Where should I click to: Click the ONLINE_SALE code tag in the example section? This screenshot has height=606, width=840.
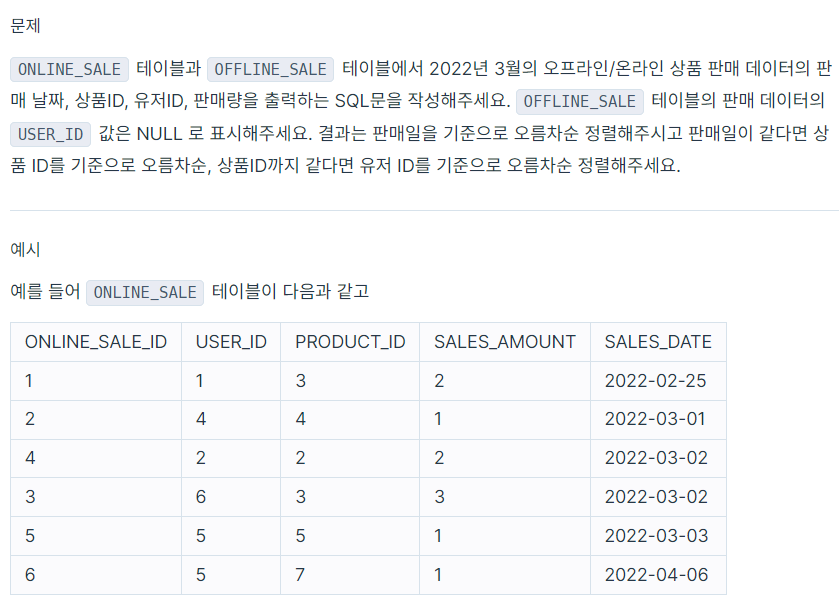tap(145, 293)
